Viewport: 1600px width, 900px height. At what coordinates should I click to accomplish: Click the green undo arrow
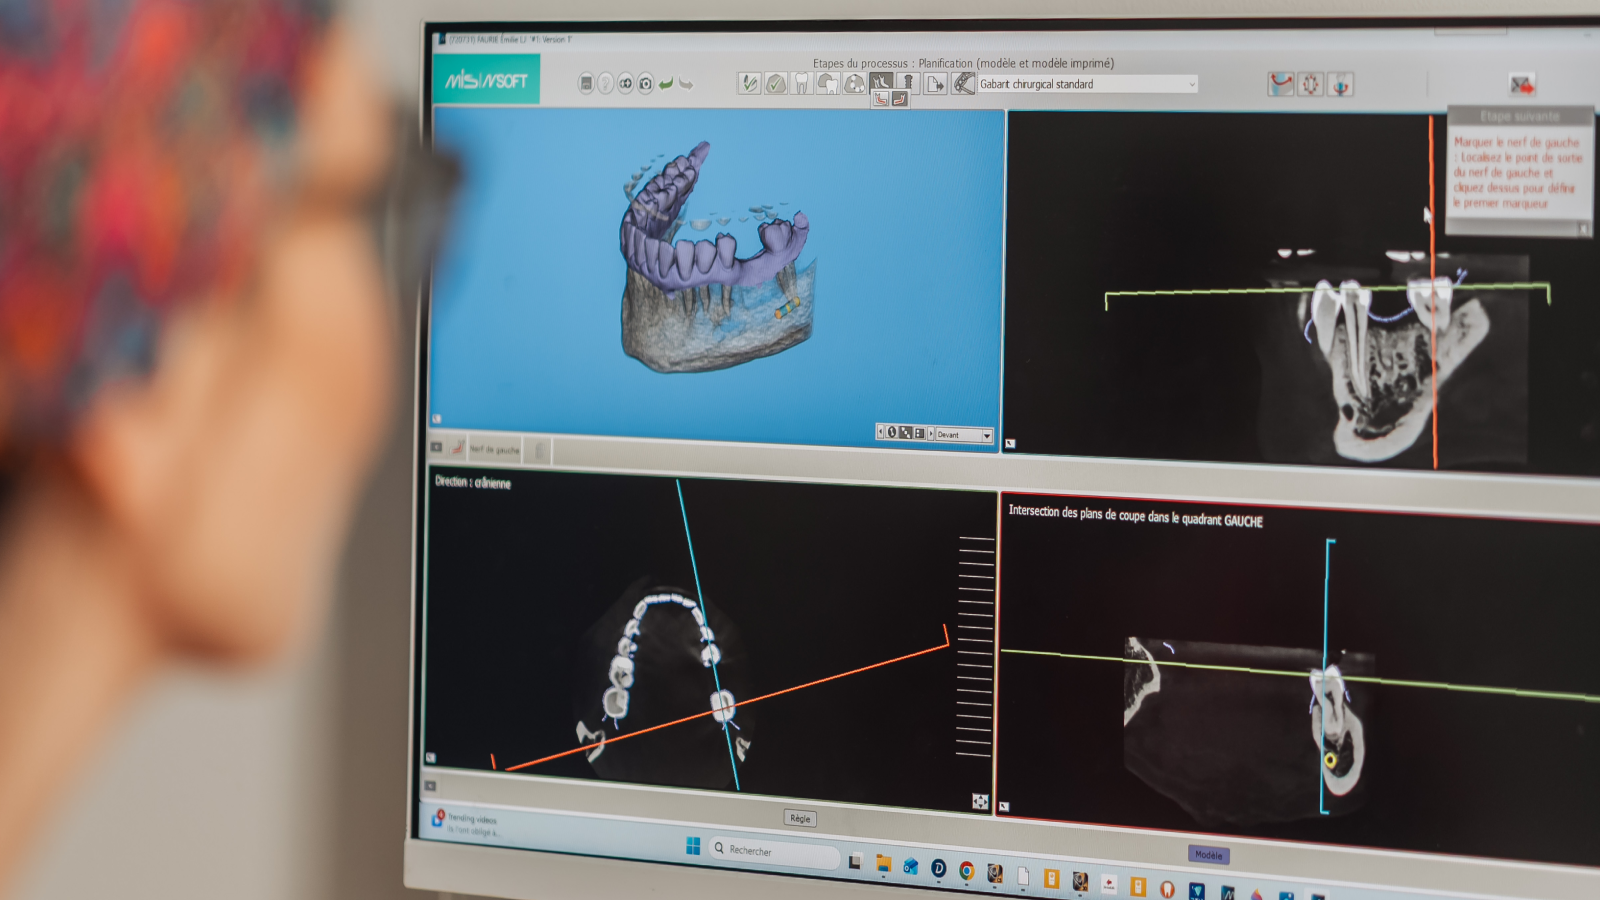click(666, 84)
